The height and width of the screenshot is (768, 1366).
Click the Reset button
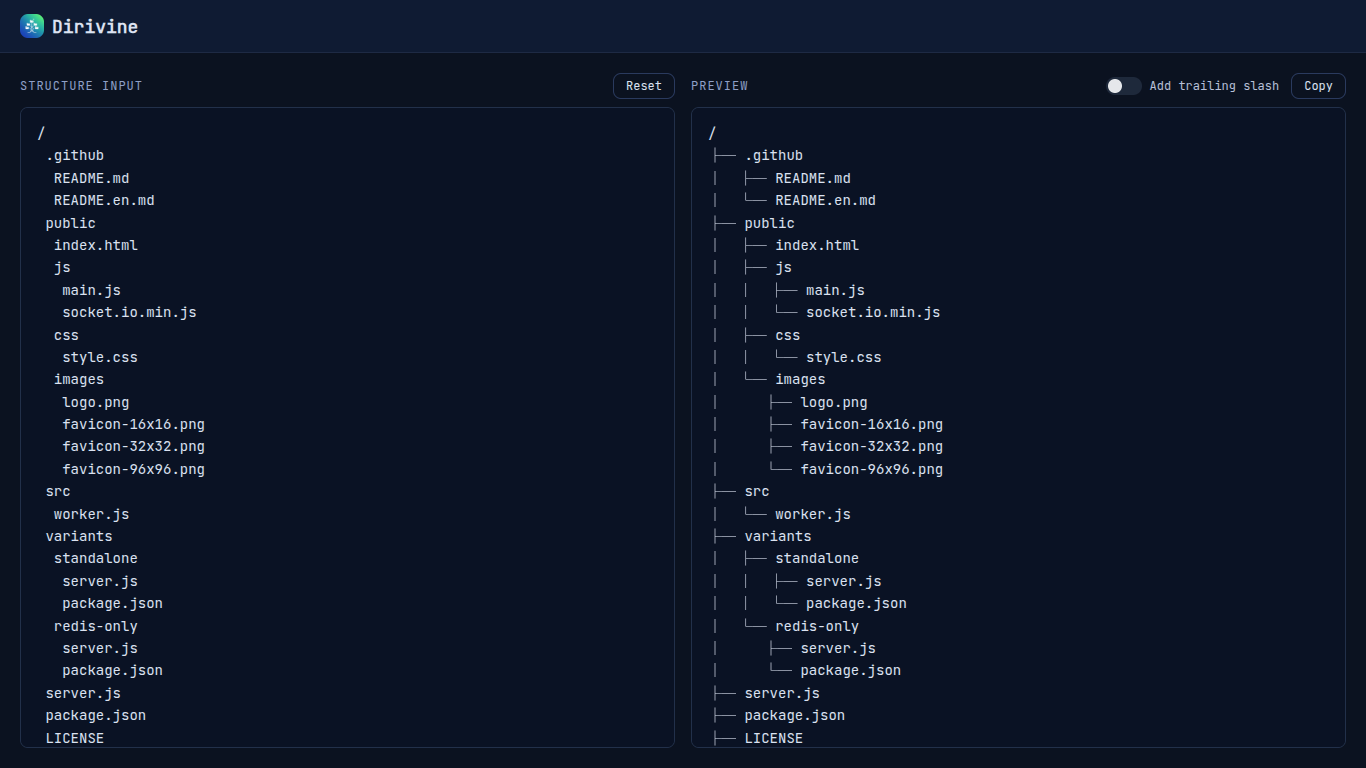click(x=643, y=86)
